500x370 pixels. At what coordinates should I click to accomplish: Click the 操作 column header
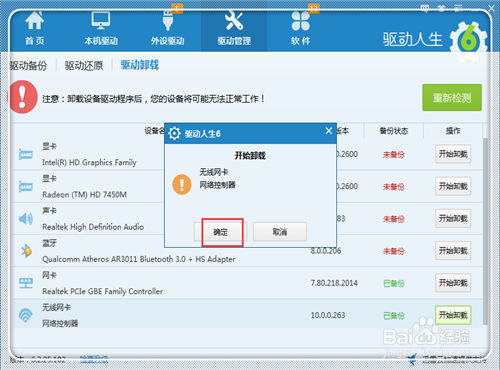tap(453, 131)
